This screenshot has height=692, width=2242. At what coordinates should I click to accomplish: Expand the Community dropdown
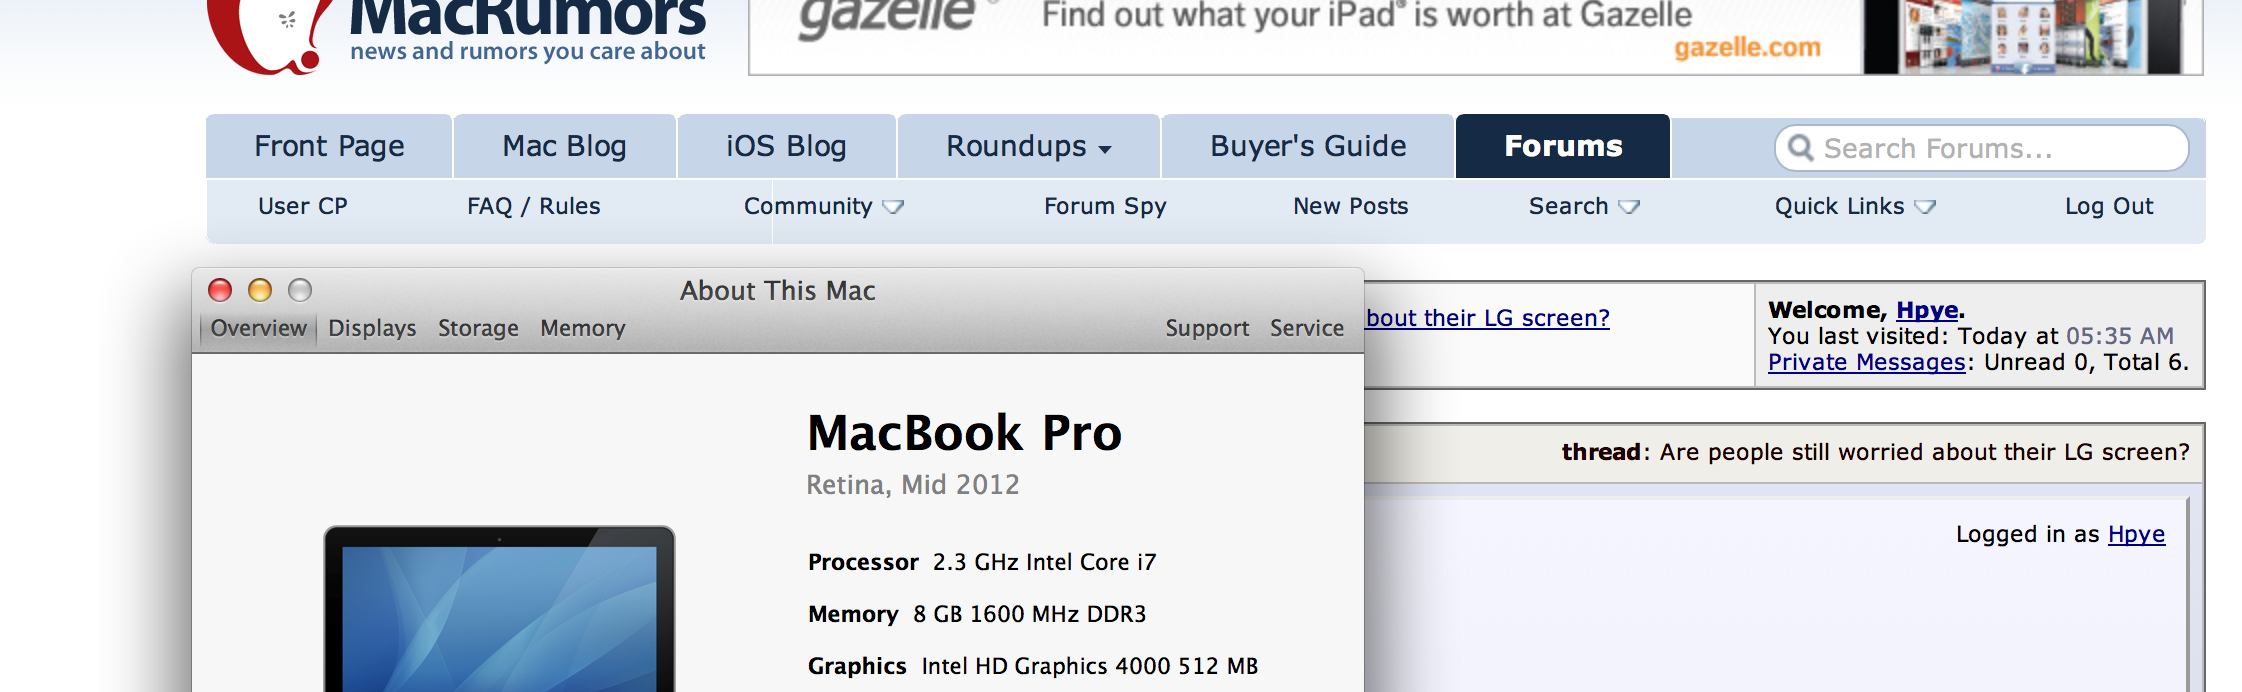tap(824, 206)
